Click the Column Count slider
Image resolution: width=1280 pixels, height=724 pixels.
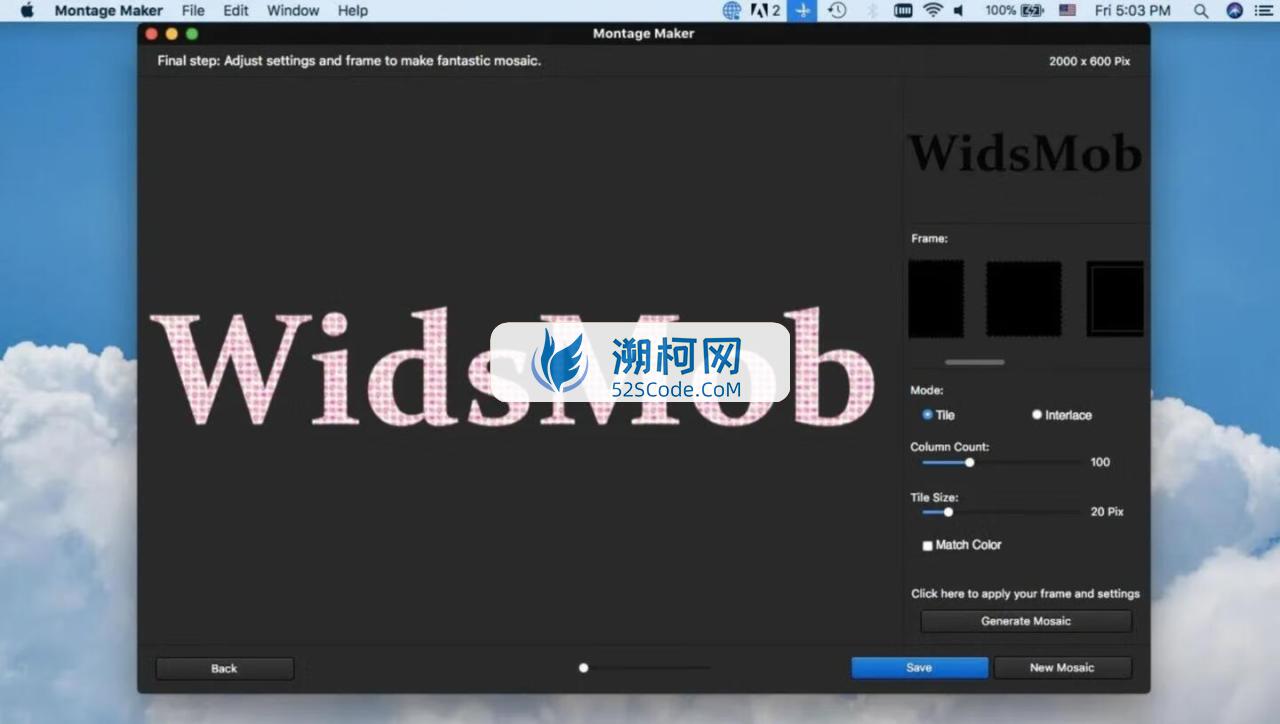1000,462
